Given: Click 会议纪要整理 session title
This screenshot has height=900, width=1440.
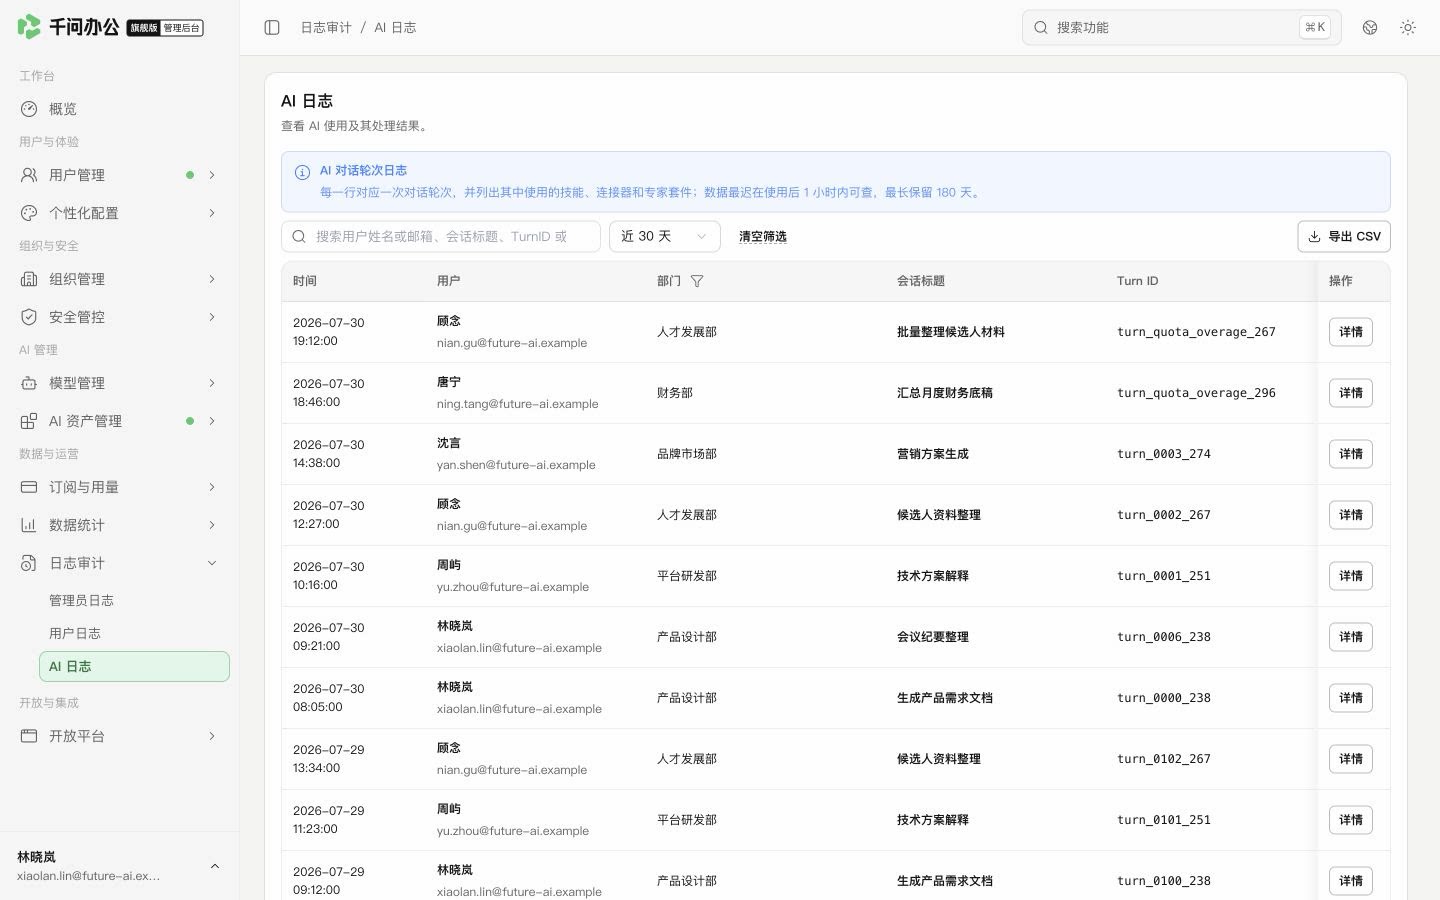Looking at the screenshot, I should [x=933, y=637].
